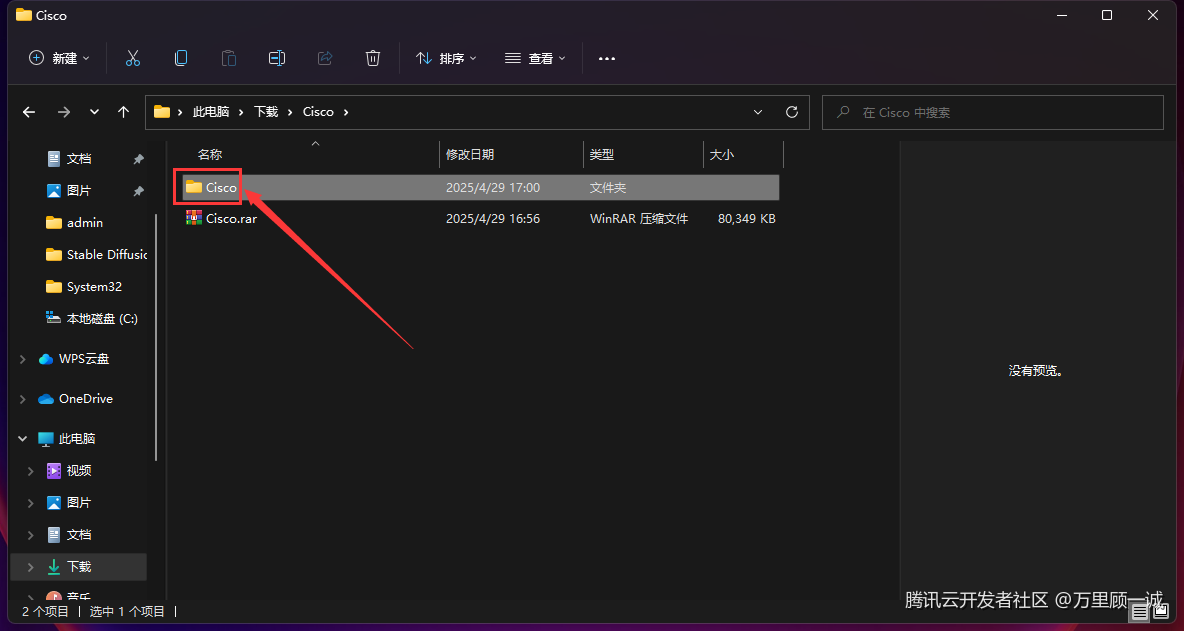This screenshot has width=1184, height=631.
Task: Open the 查看 (View) dropdown
Action: coord(535,58)
